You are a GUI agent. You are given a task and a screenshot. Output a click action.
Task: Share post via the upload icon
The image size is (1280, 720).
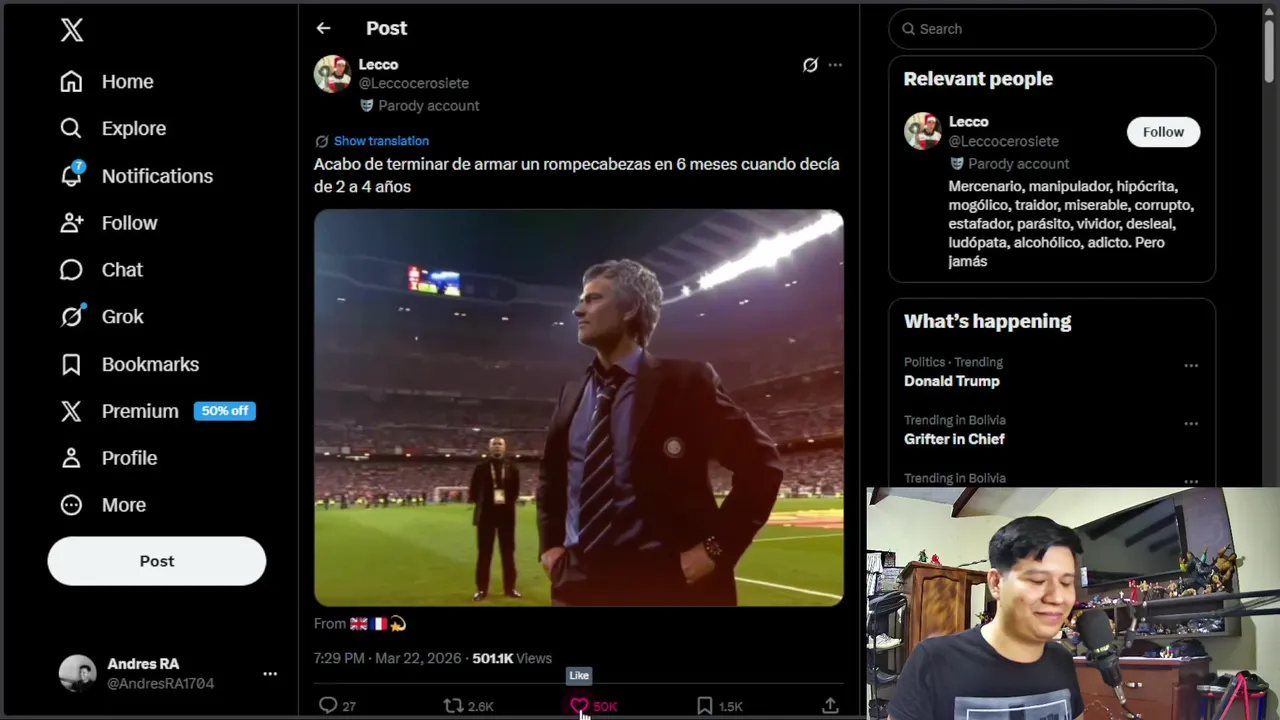830,706
